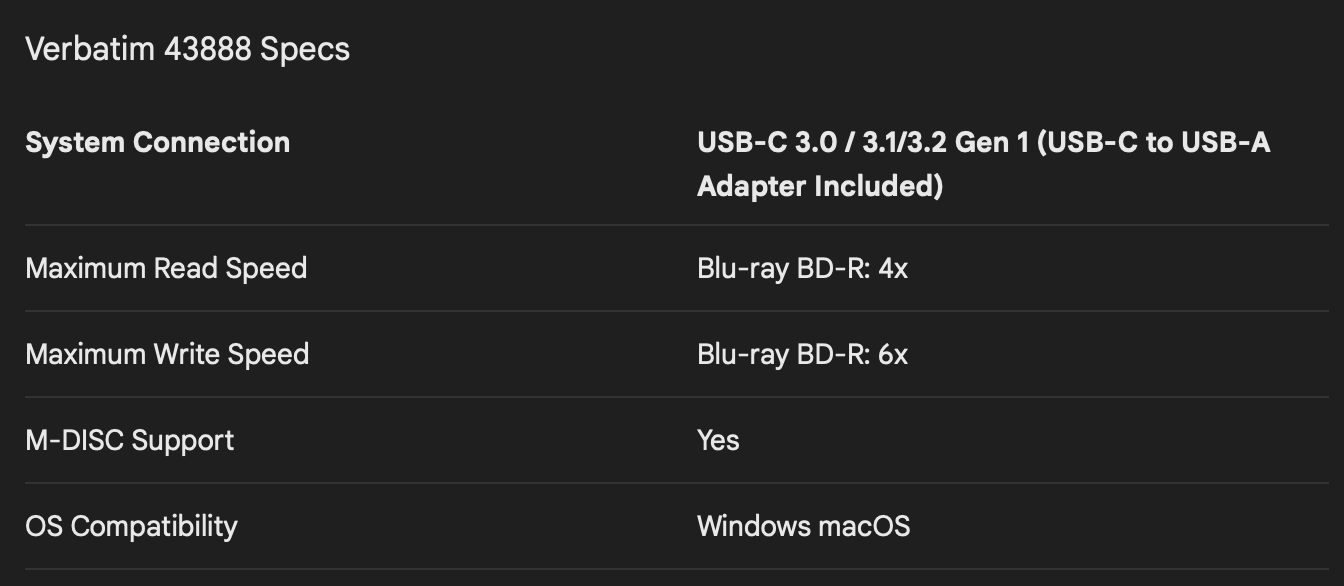Select the M-DISC Support label
Screen dimensions: 1344x586
pyautogui.click(x=129, y=440)
